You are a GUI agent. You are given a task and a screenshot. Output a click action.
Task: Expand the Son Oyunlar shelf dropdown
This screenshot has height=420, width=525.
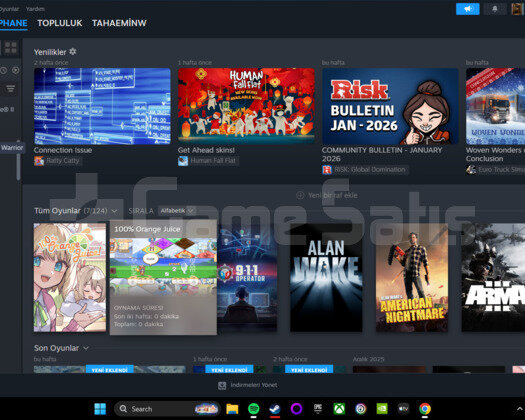pyautogui.click(x=86, y=348)
